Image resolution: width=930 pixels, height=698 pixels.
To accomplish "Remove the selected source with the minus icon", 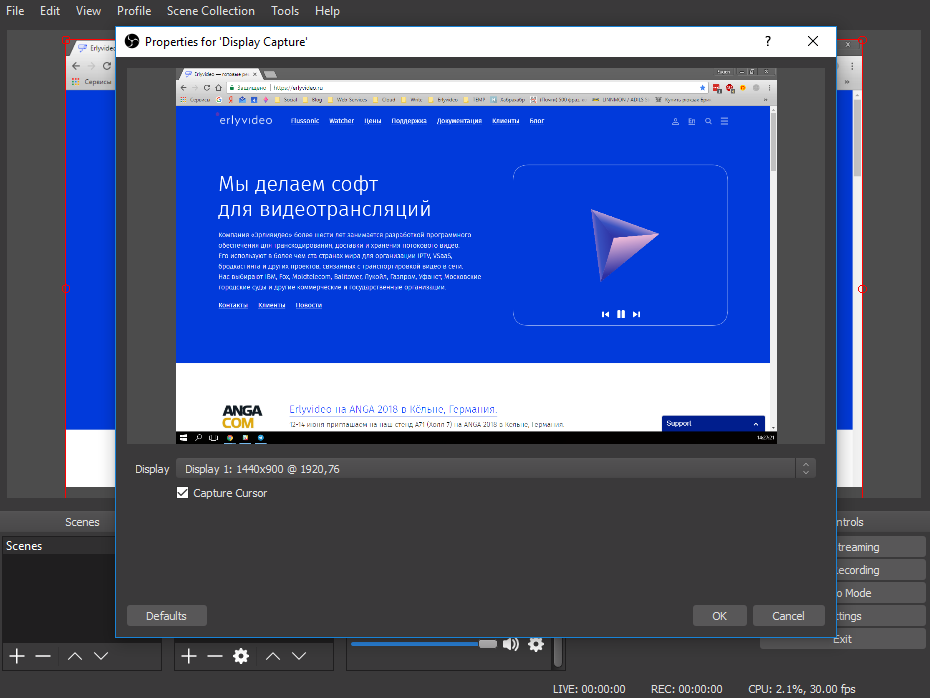I will pyautogui.click(x=215, y=656).
